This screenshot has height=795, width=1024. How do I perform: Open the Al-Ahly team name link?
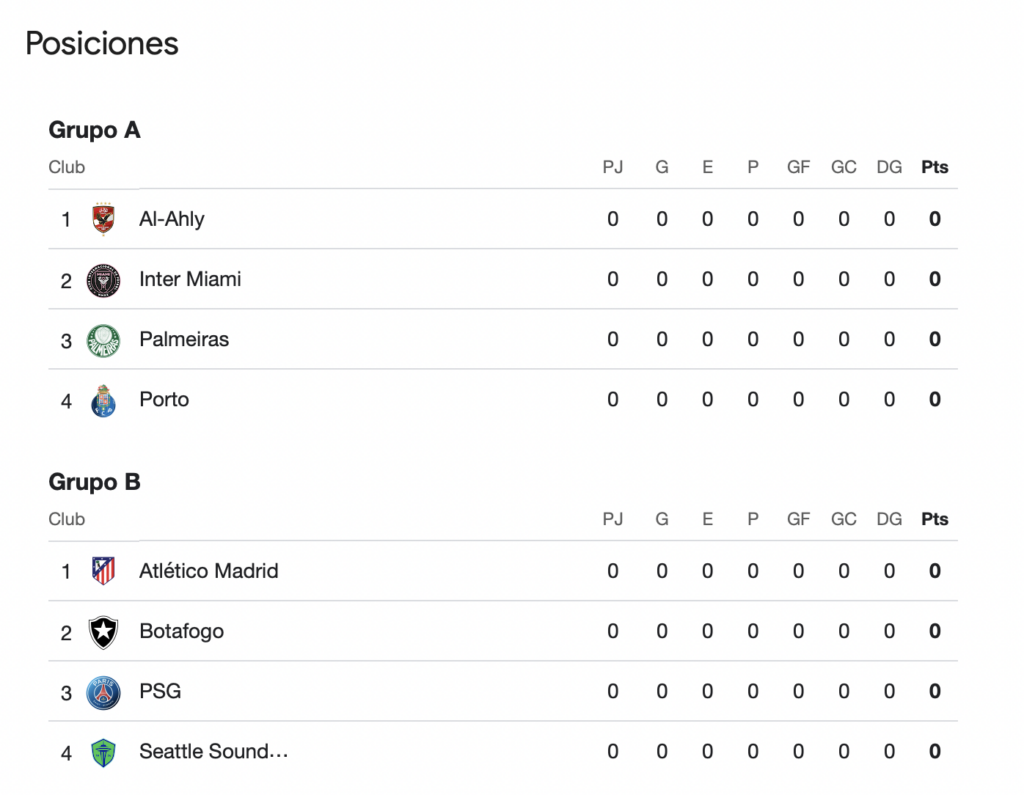pos(172,219)
